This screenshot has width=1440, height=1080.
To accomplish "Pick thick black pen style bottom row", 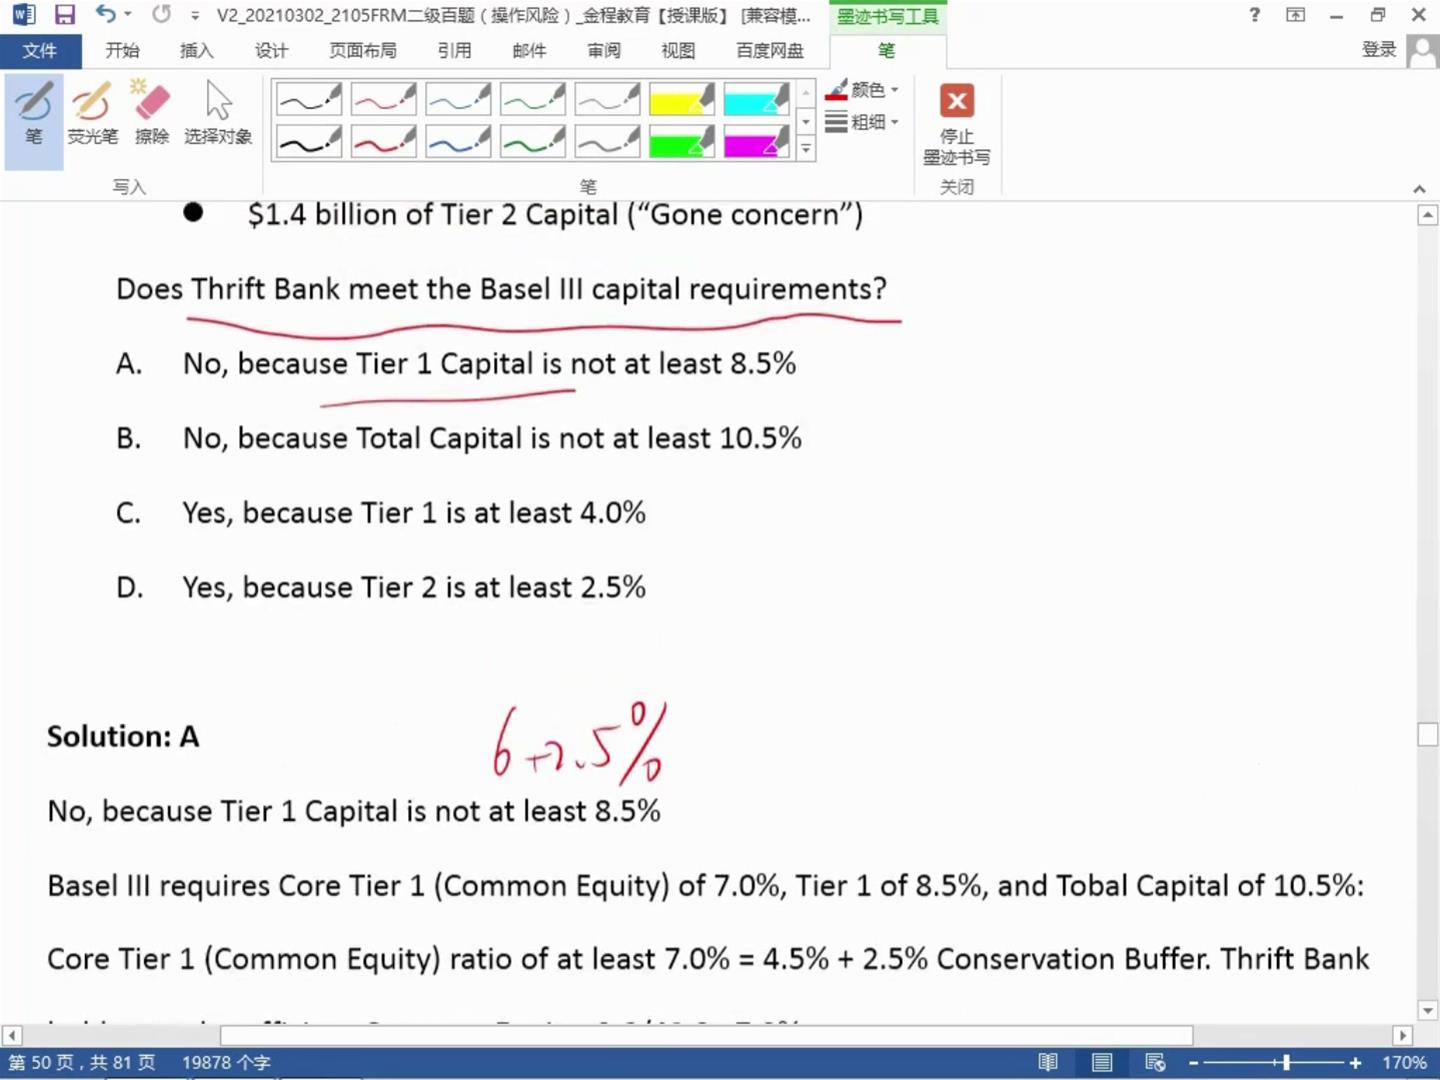I will click(x=309, y=142).
